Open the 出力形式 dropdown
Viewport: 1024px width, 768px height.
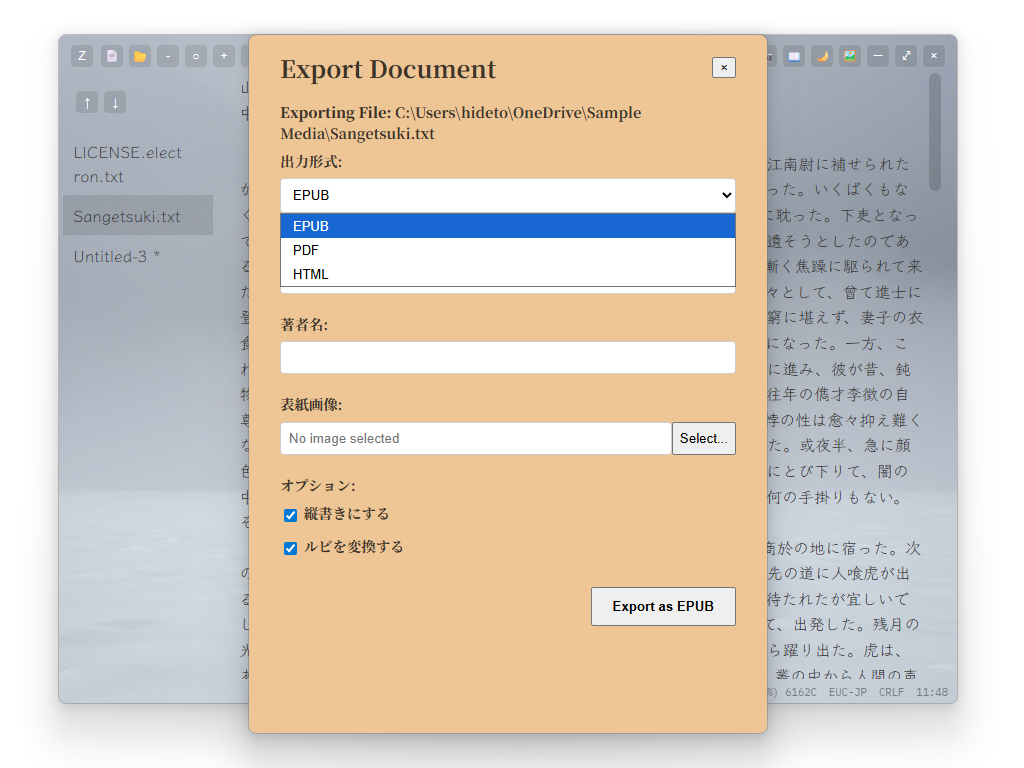(x=507, y=195)
